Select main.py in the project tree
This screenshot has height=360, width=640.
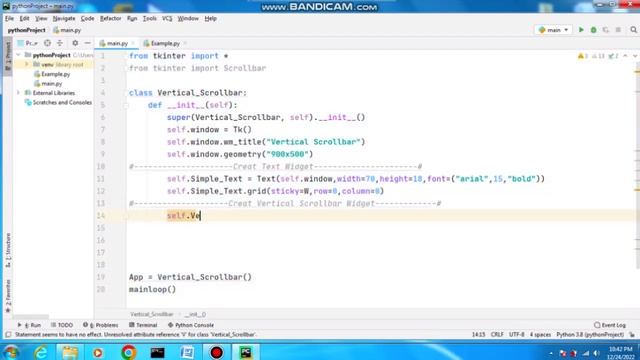coord(48,84)
